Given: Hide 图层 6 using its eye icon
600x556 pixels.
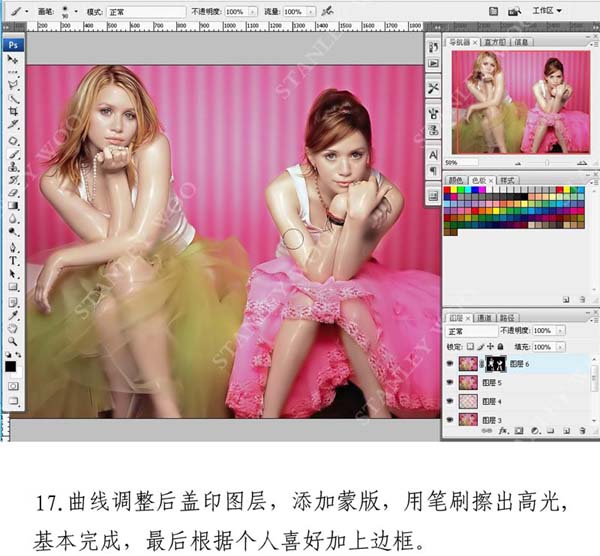Looking at the screenshot, I should point(450,365).
